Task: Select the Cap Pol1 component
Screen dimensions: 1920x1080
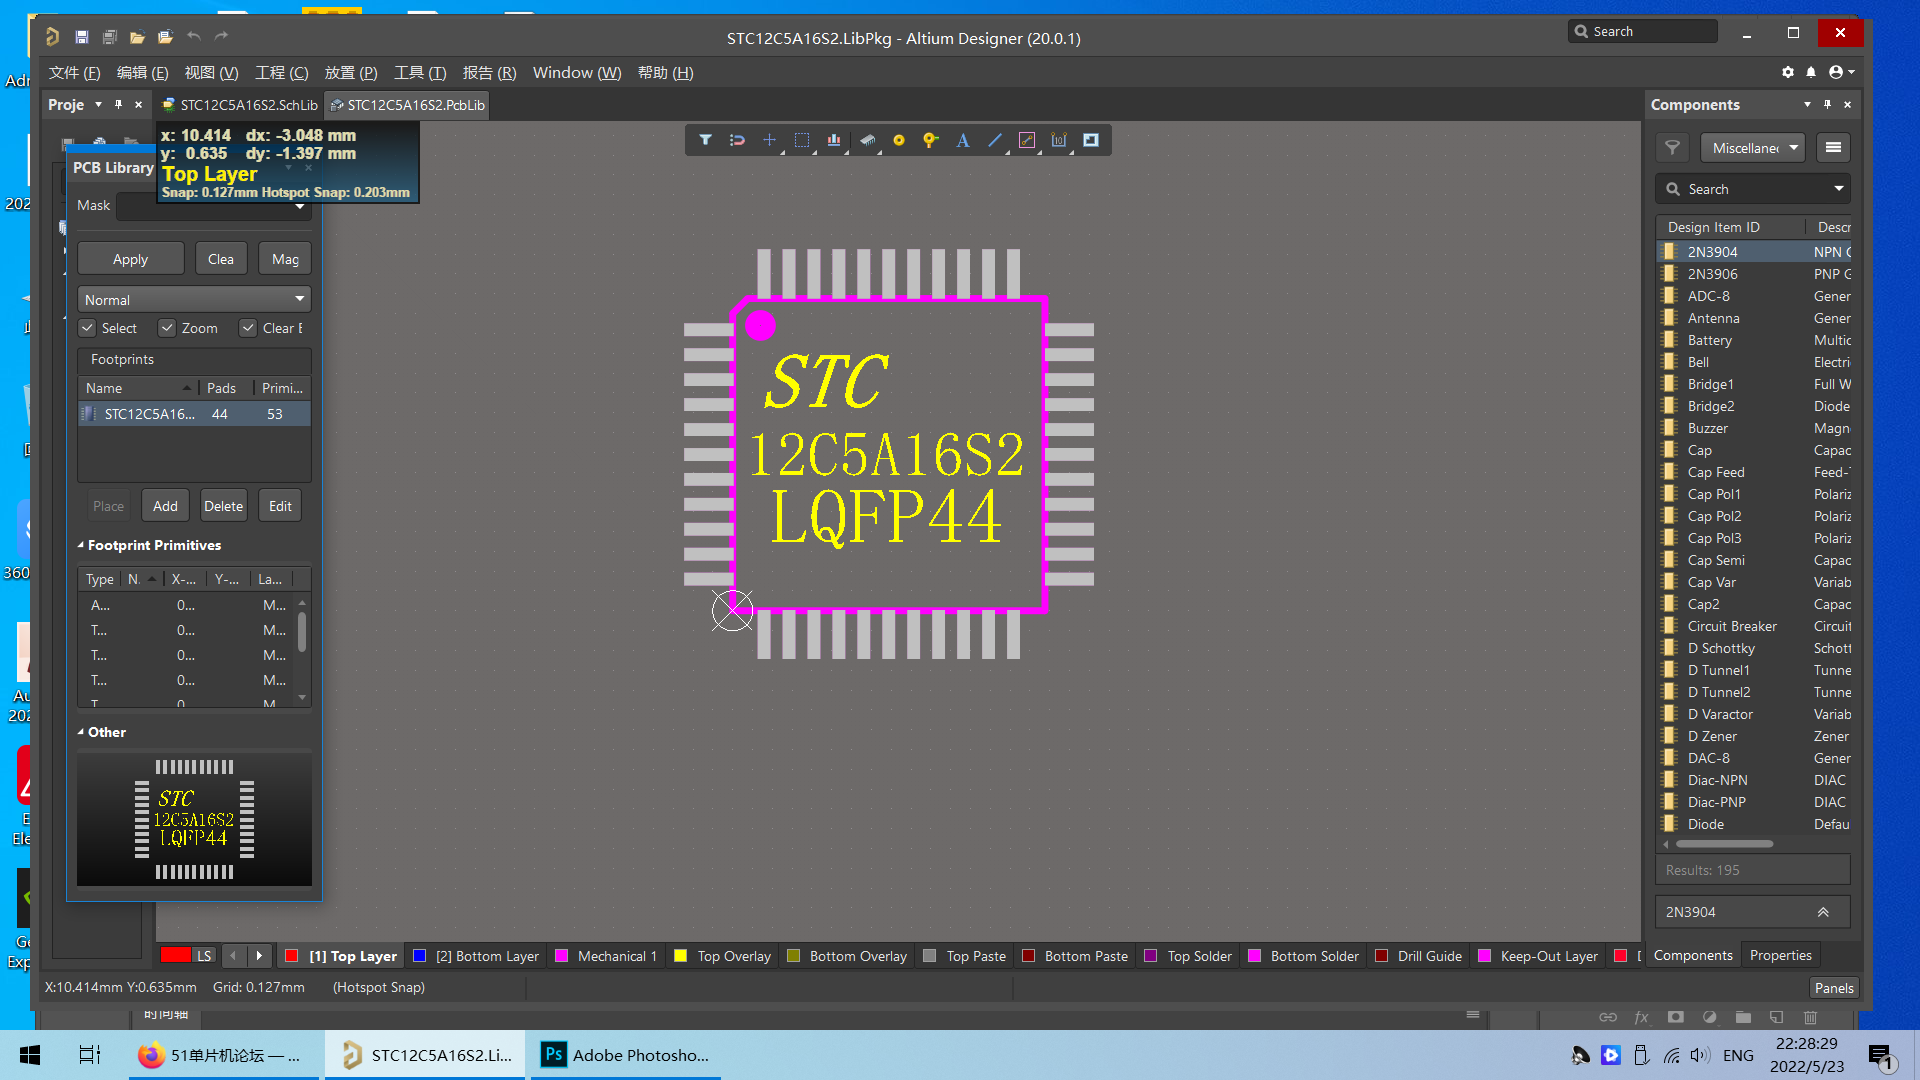Action: click(1754, 494)
